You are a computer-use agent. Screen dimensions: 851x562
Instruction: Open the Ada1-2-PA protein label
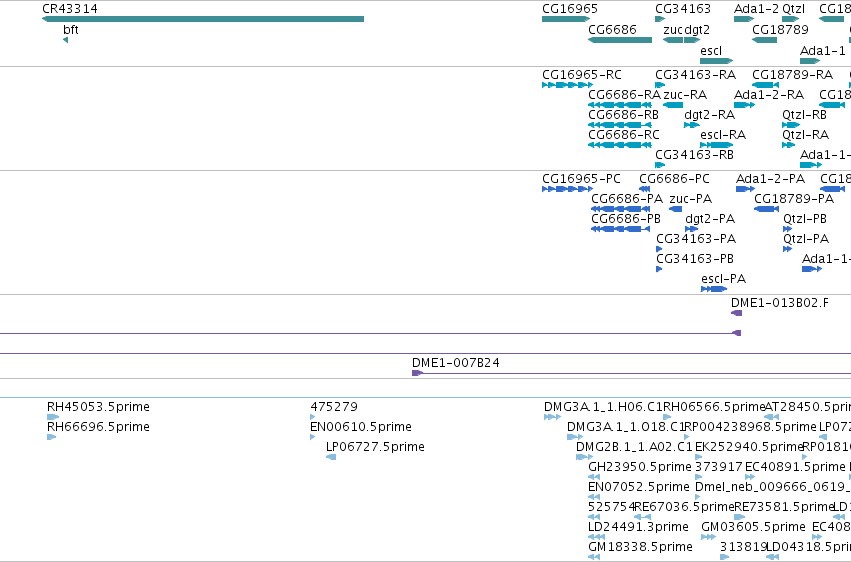coord(771,179)
